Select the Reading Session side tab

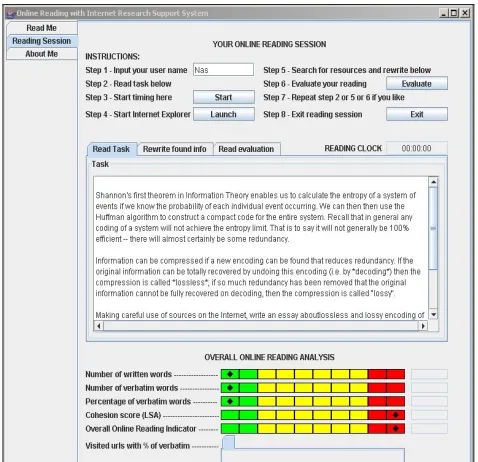click(x=42, y=41)
